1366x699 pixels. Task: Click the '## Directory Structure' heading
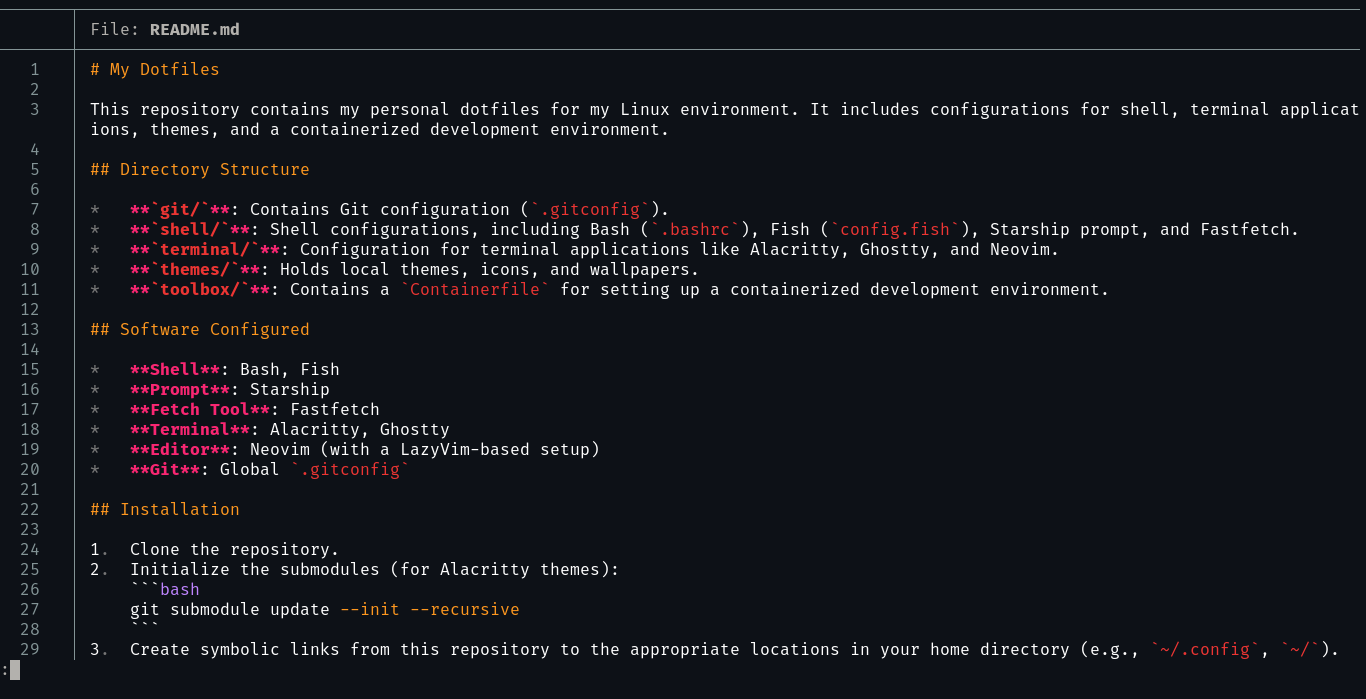click(x=200, y=169)
